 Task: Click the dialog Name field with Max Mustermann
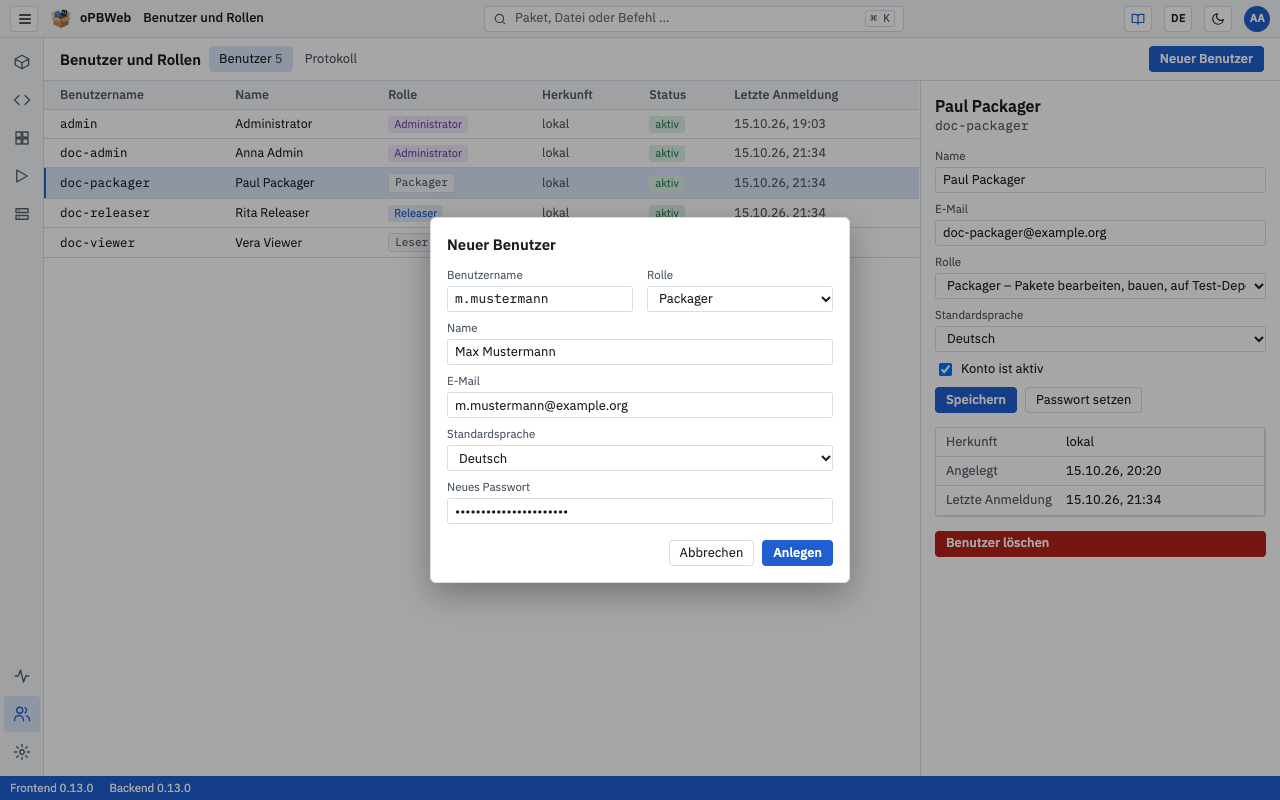(x=640, y=352)
